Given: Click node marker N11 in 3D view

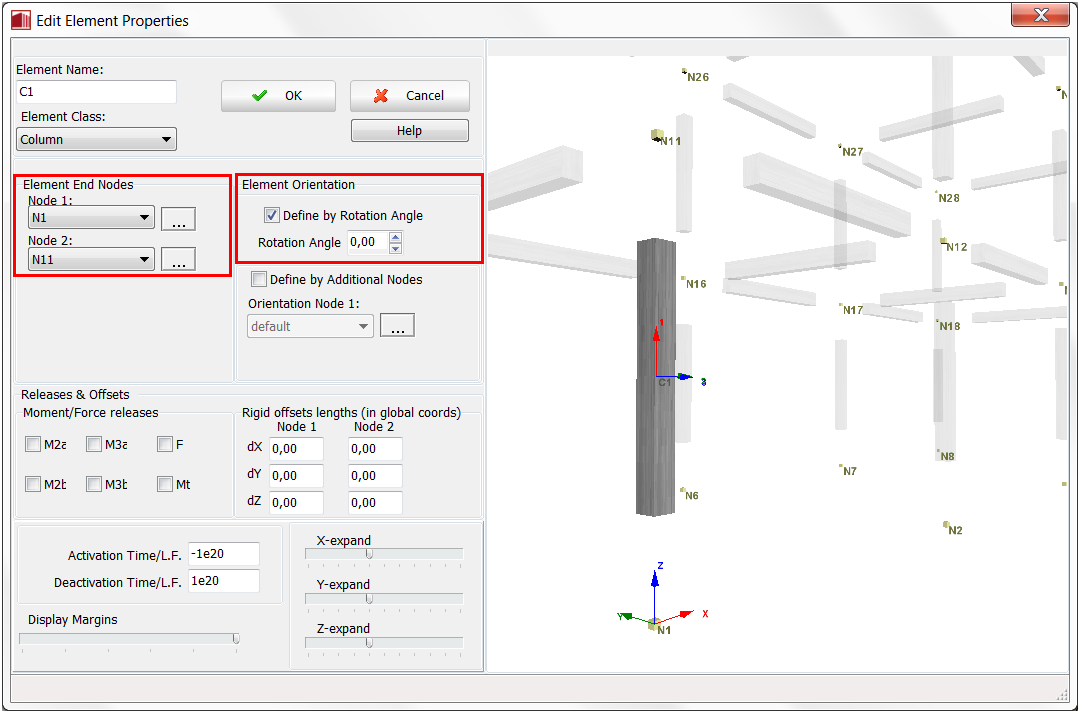Looking at the screenshot, I should pyautogui.click(x=657, y=136).
